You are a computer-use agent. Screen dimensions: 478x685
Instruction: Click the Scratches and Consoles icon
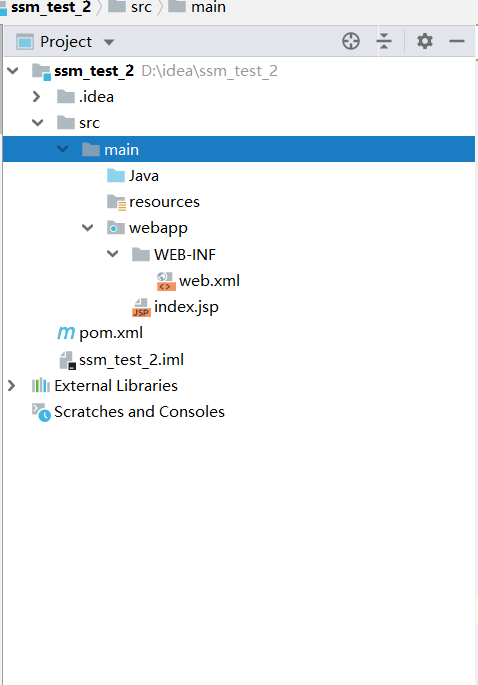click(x=41, y=412)
